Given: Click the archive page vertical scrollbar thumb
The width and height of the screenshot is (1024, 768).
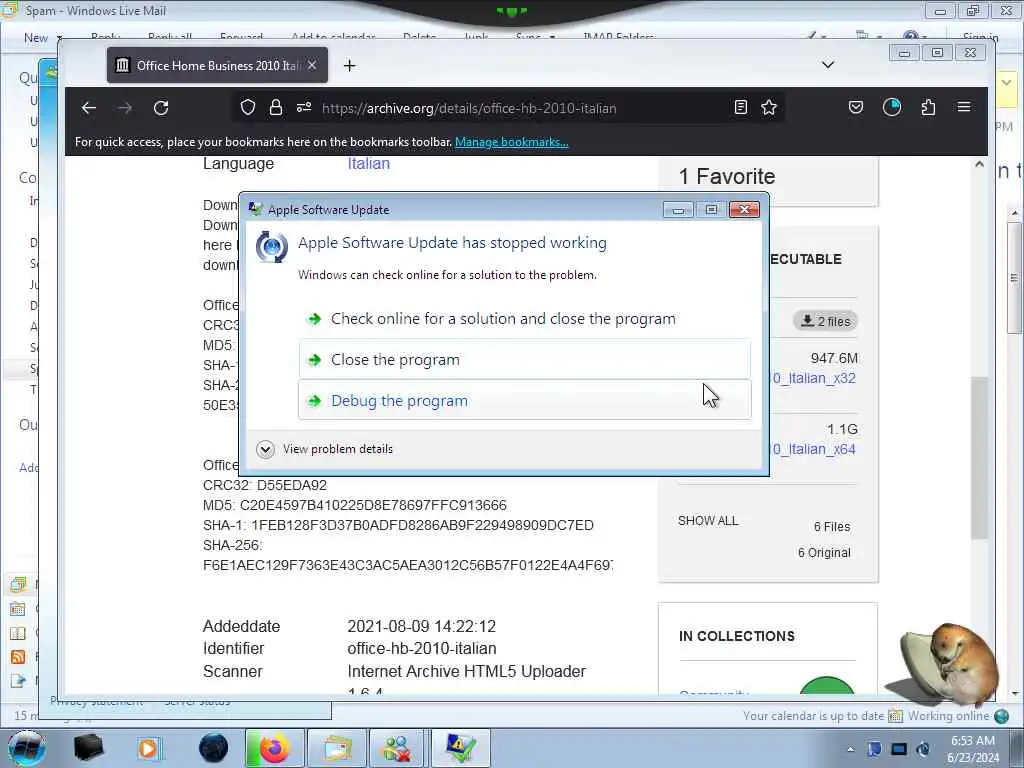Looking at the screenshot, I should [978, 457].
